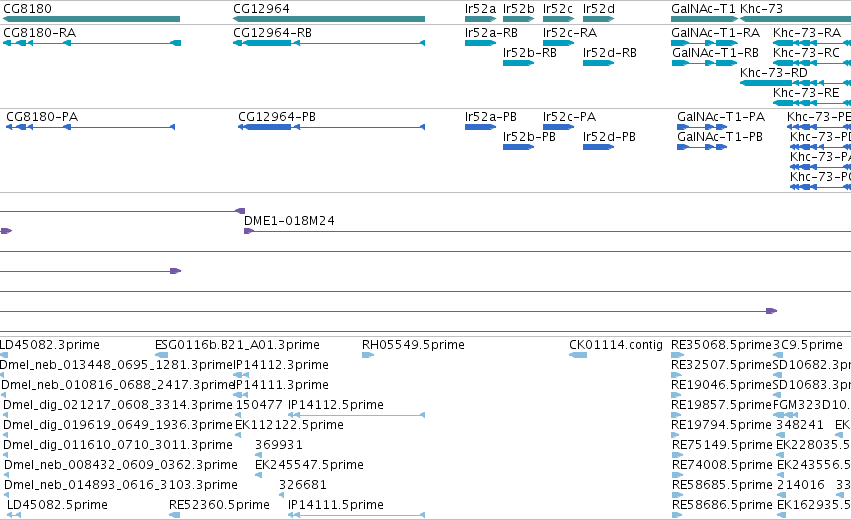Select the EK245547.5prime EST label
851x520 pixels.
309,465
